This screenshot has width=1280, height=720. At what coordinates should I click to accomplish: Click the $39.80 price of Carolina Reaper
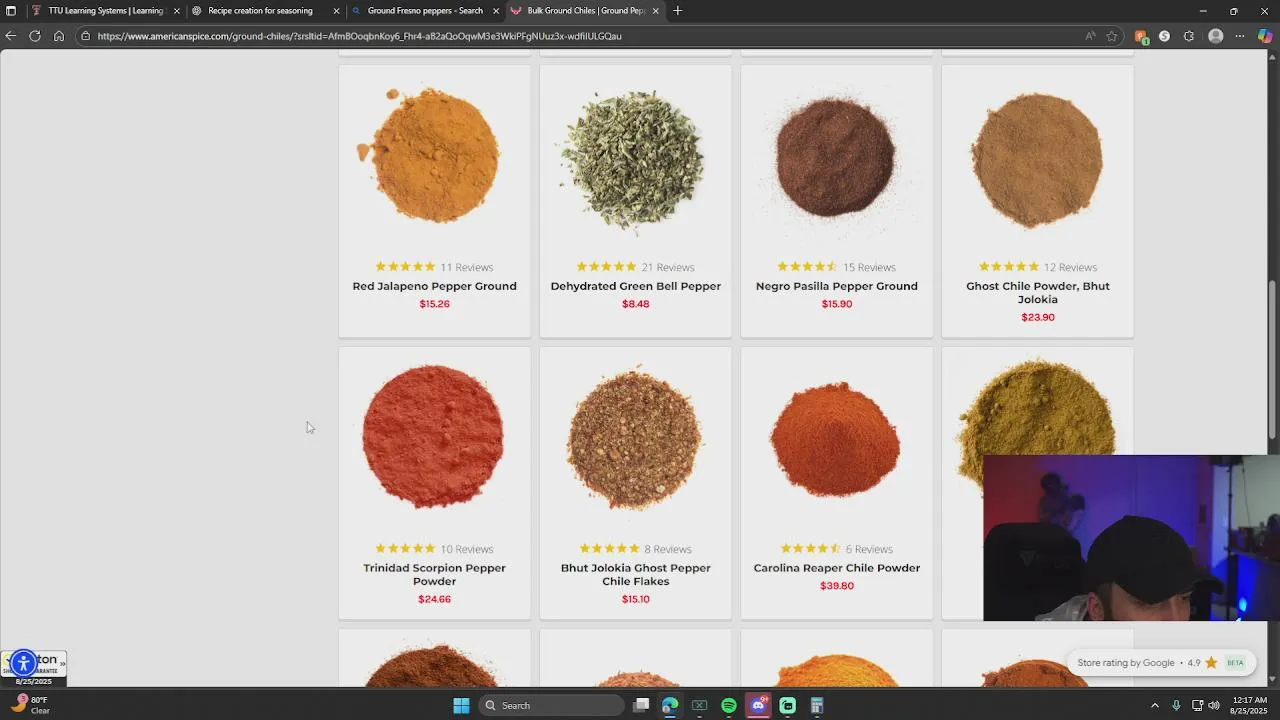[x=837, y=586]
